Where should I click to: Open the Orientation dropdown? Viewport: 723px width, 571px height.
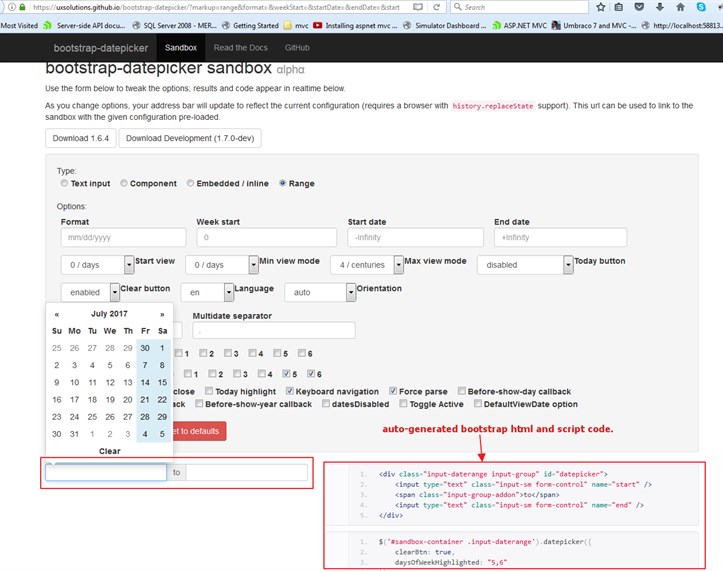(320, 292)
